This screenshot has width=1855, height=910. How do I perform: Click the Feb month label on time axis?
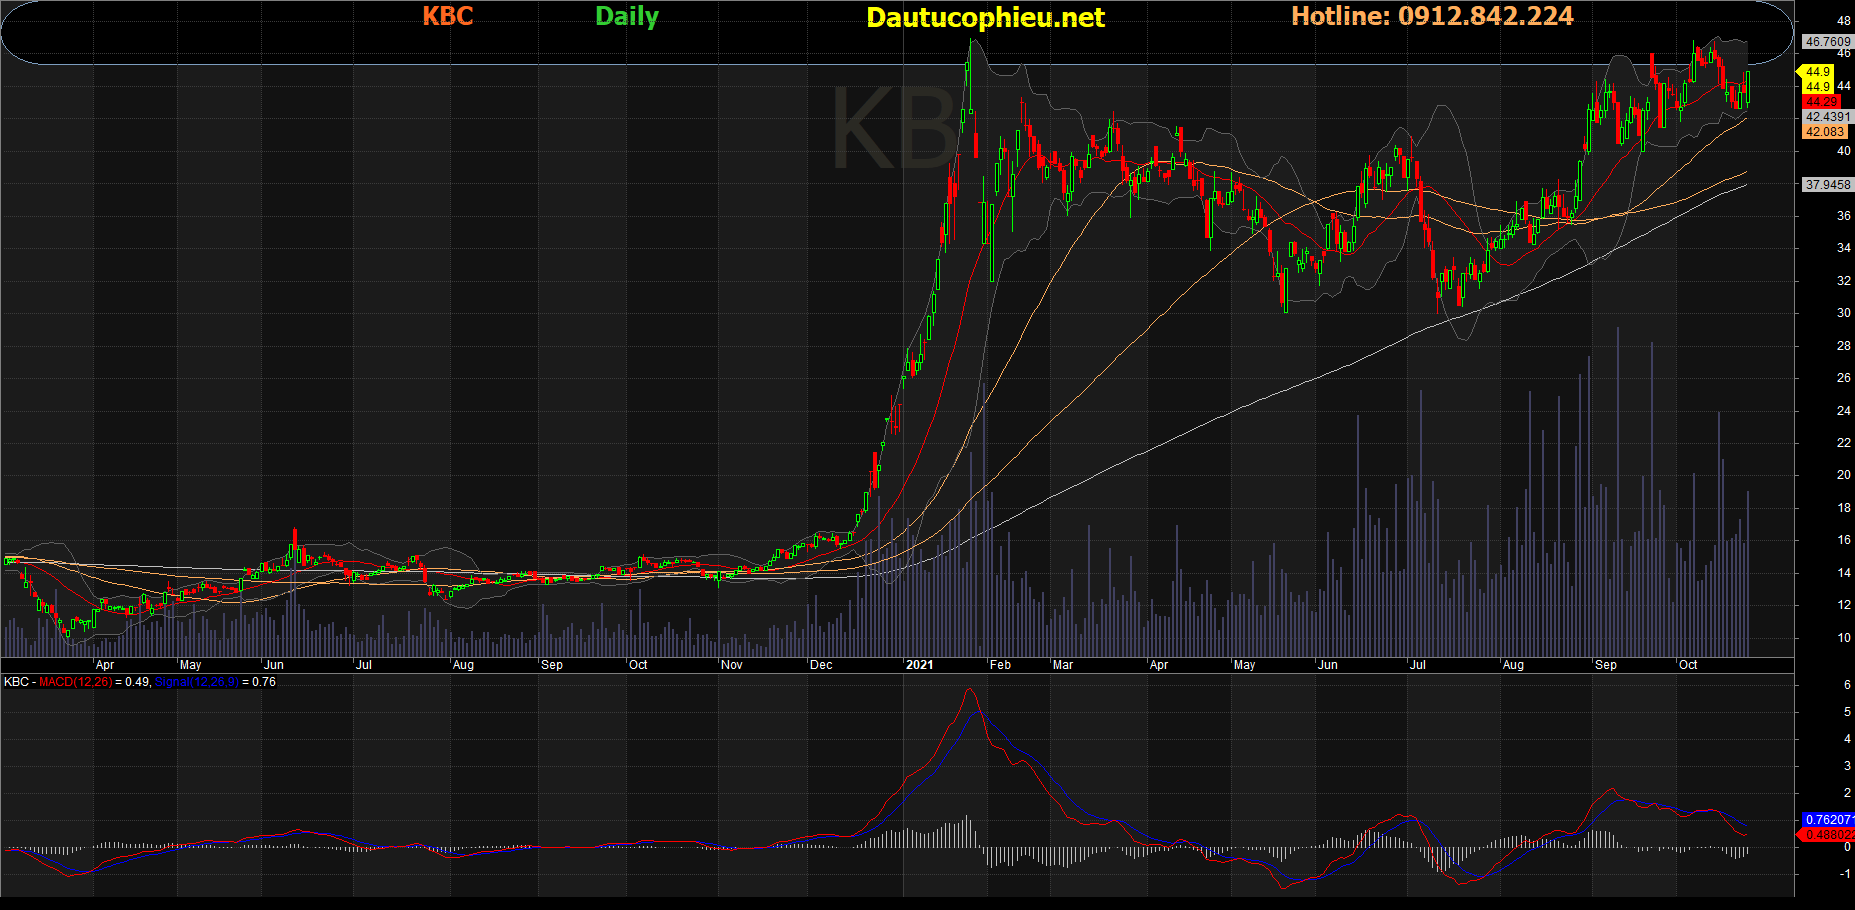tap(1000, 665)
